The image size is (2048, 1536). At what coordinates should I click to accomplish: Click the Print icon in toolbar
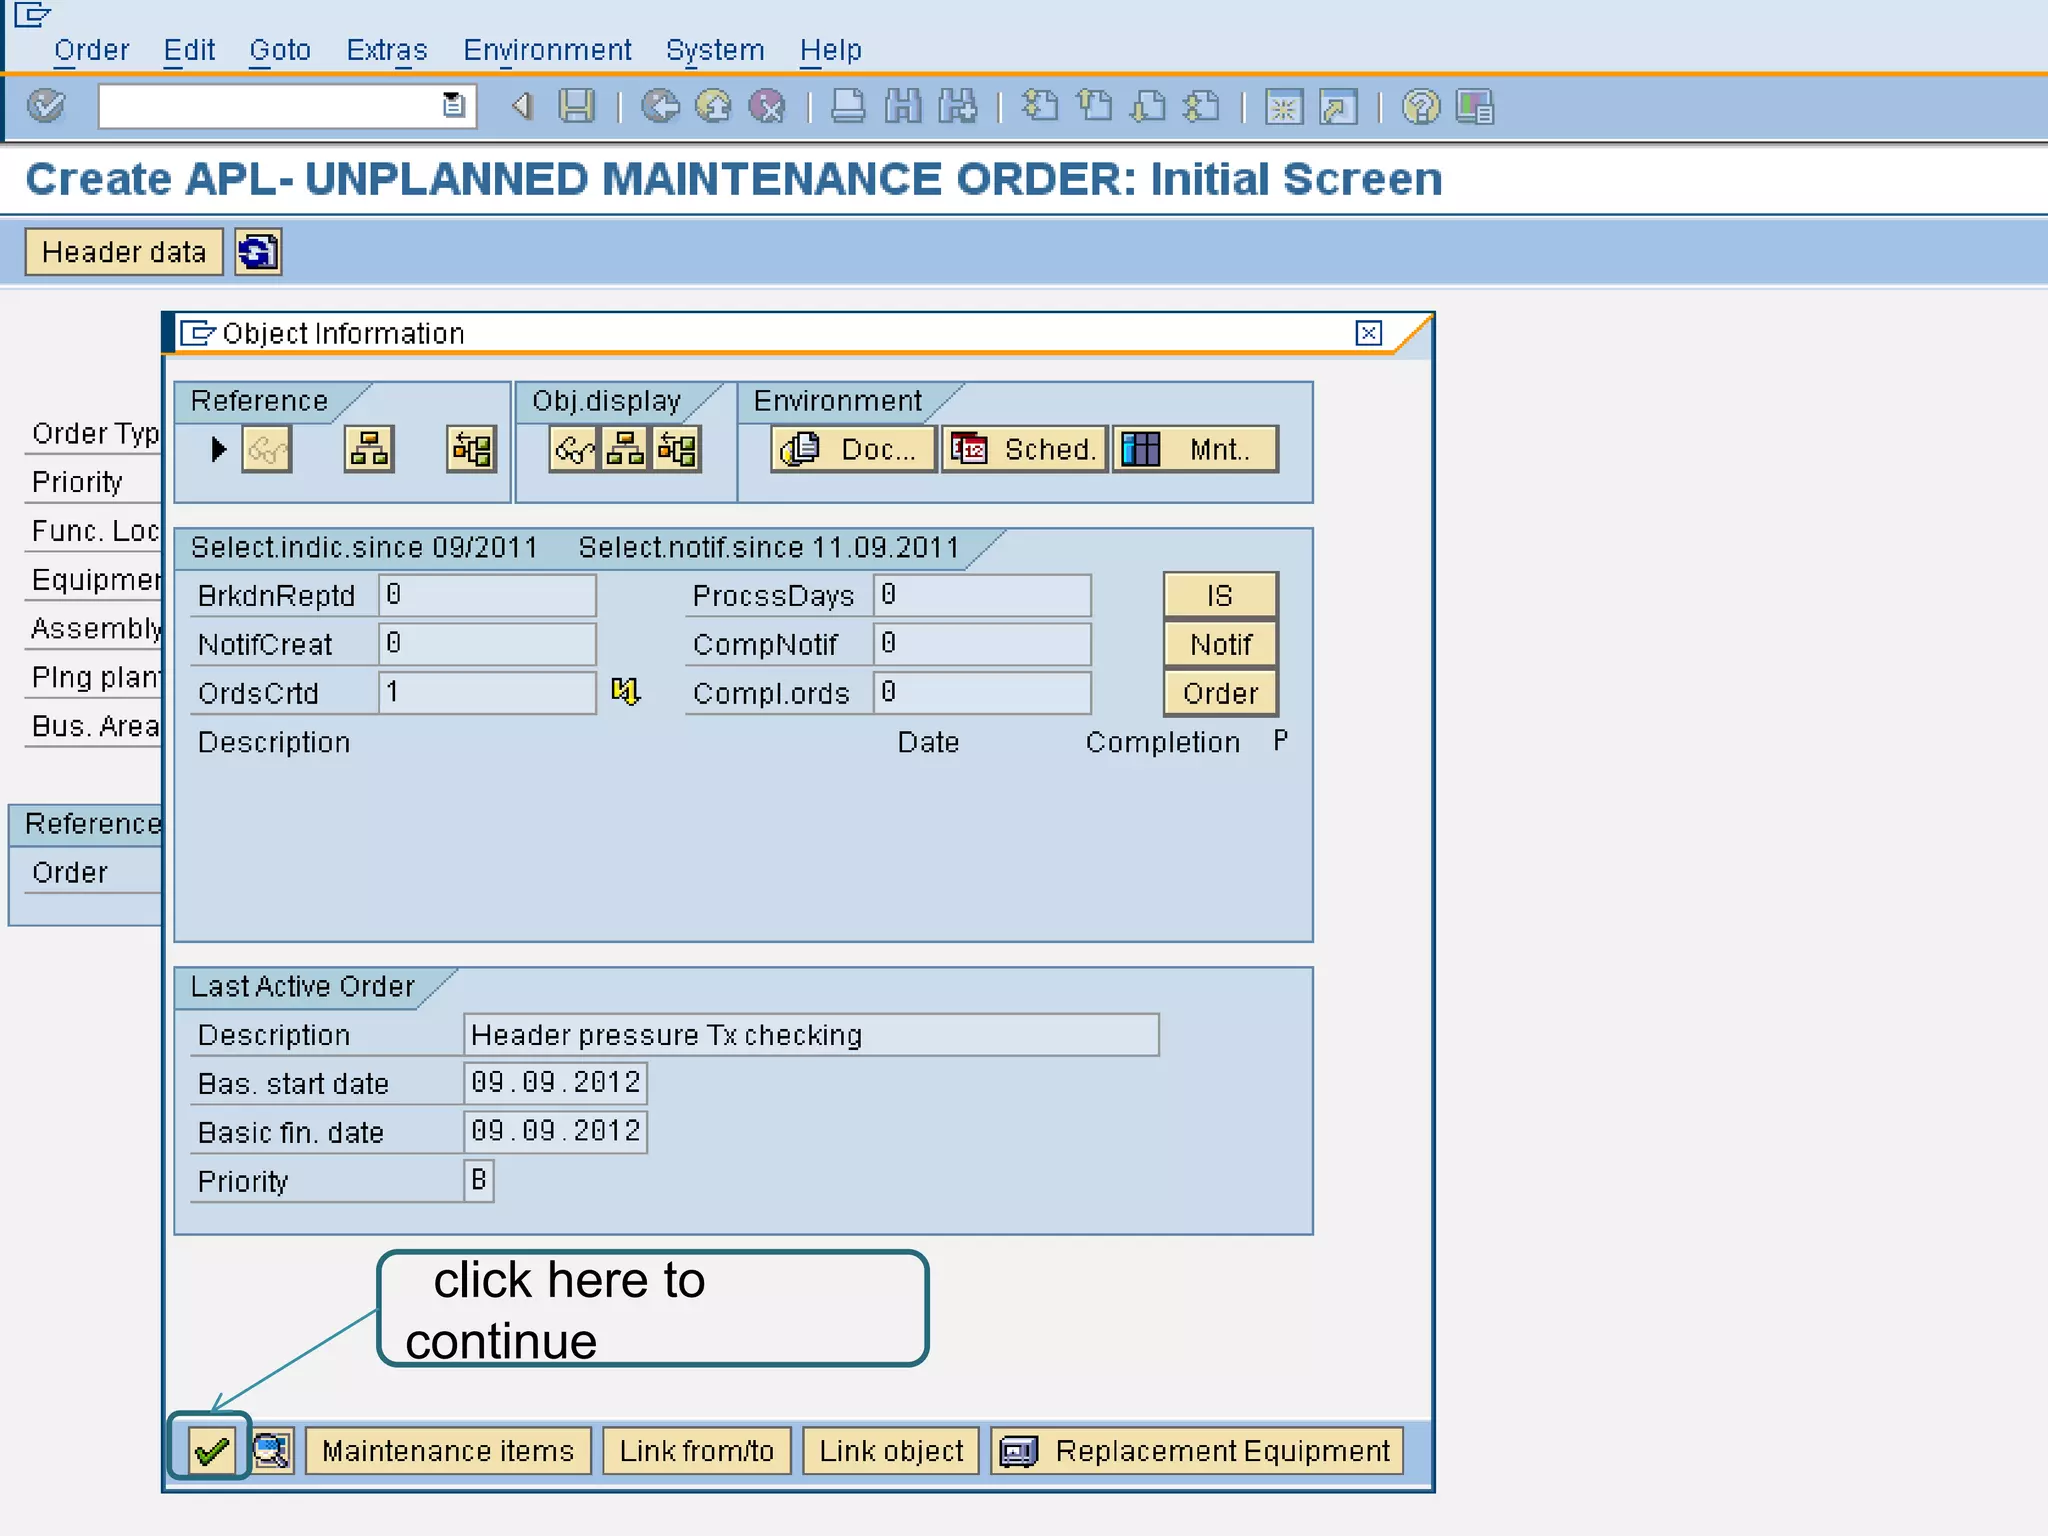click(x=848, y=106)
